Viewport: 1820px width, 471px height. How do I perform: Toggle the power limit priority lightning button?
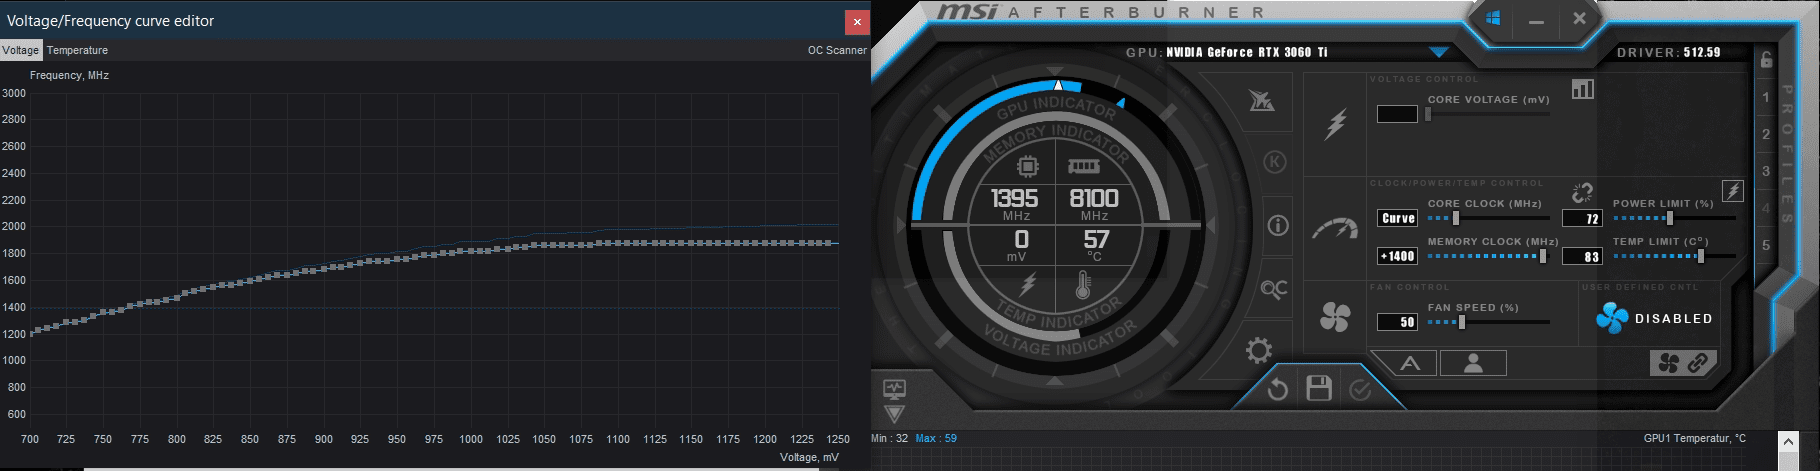click(1733, 190)
